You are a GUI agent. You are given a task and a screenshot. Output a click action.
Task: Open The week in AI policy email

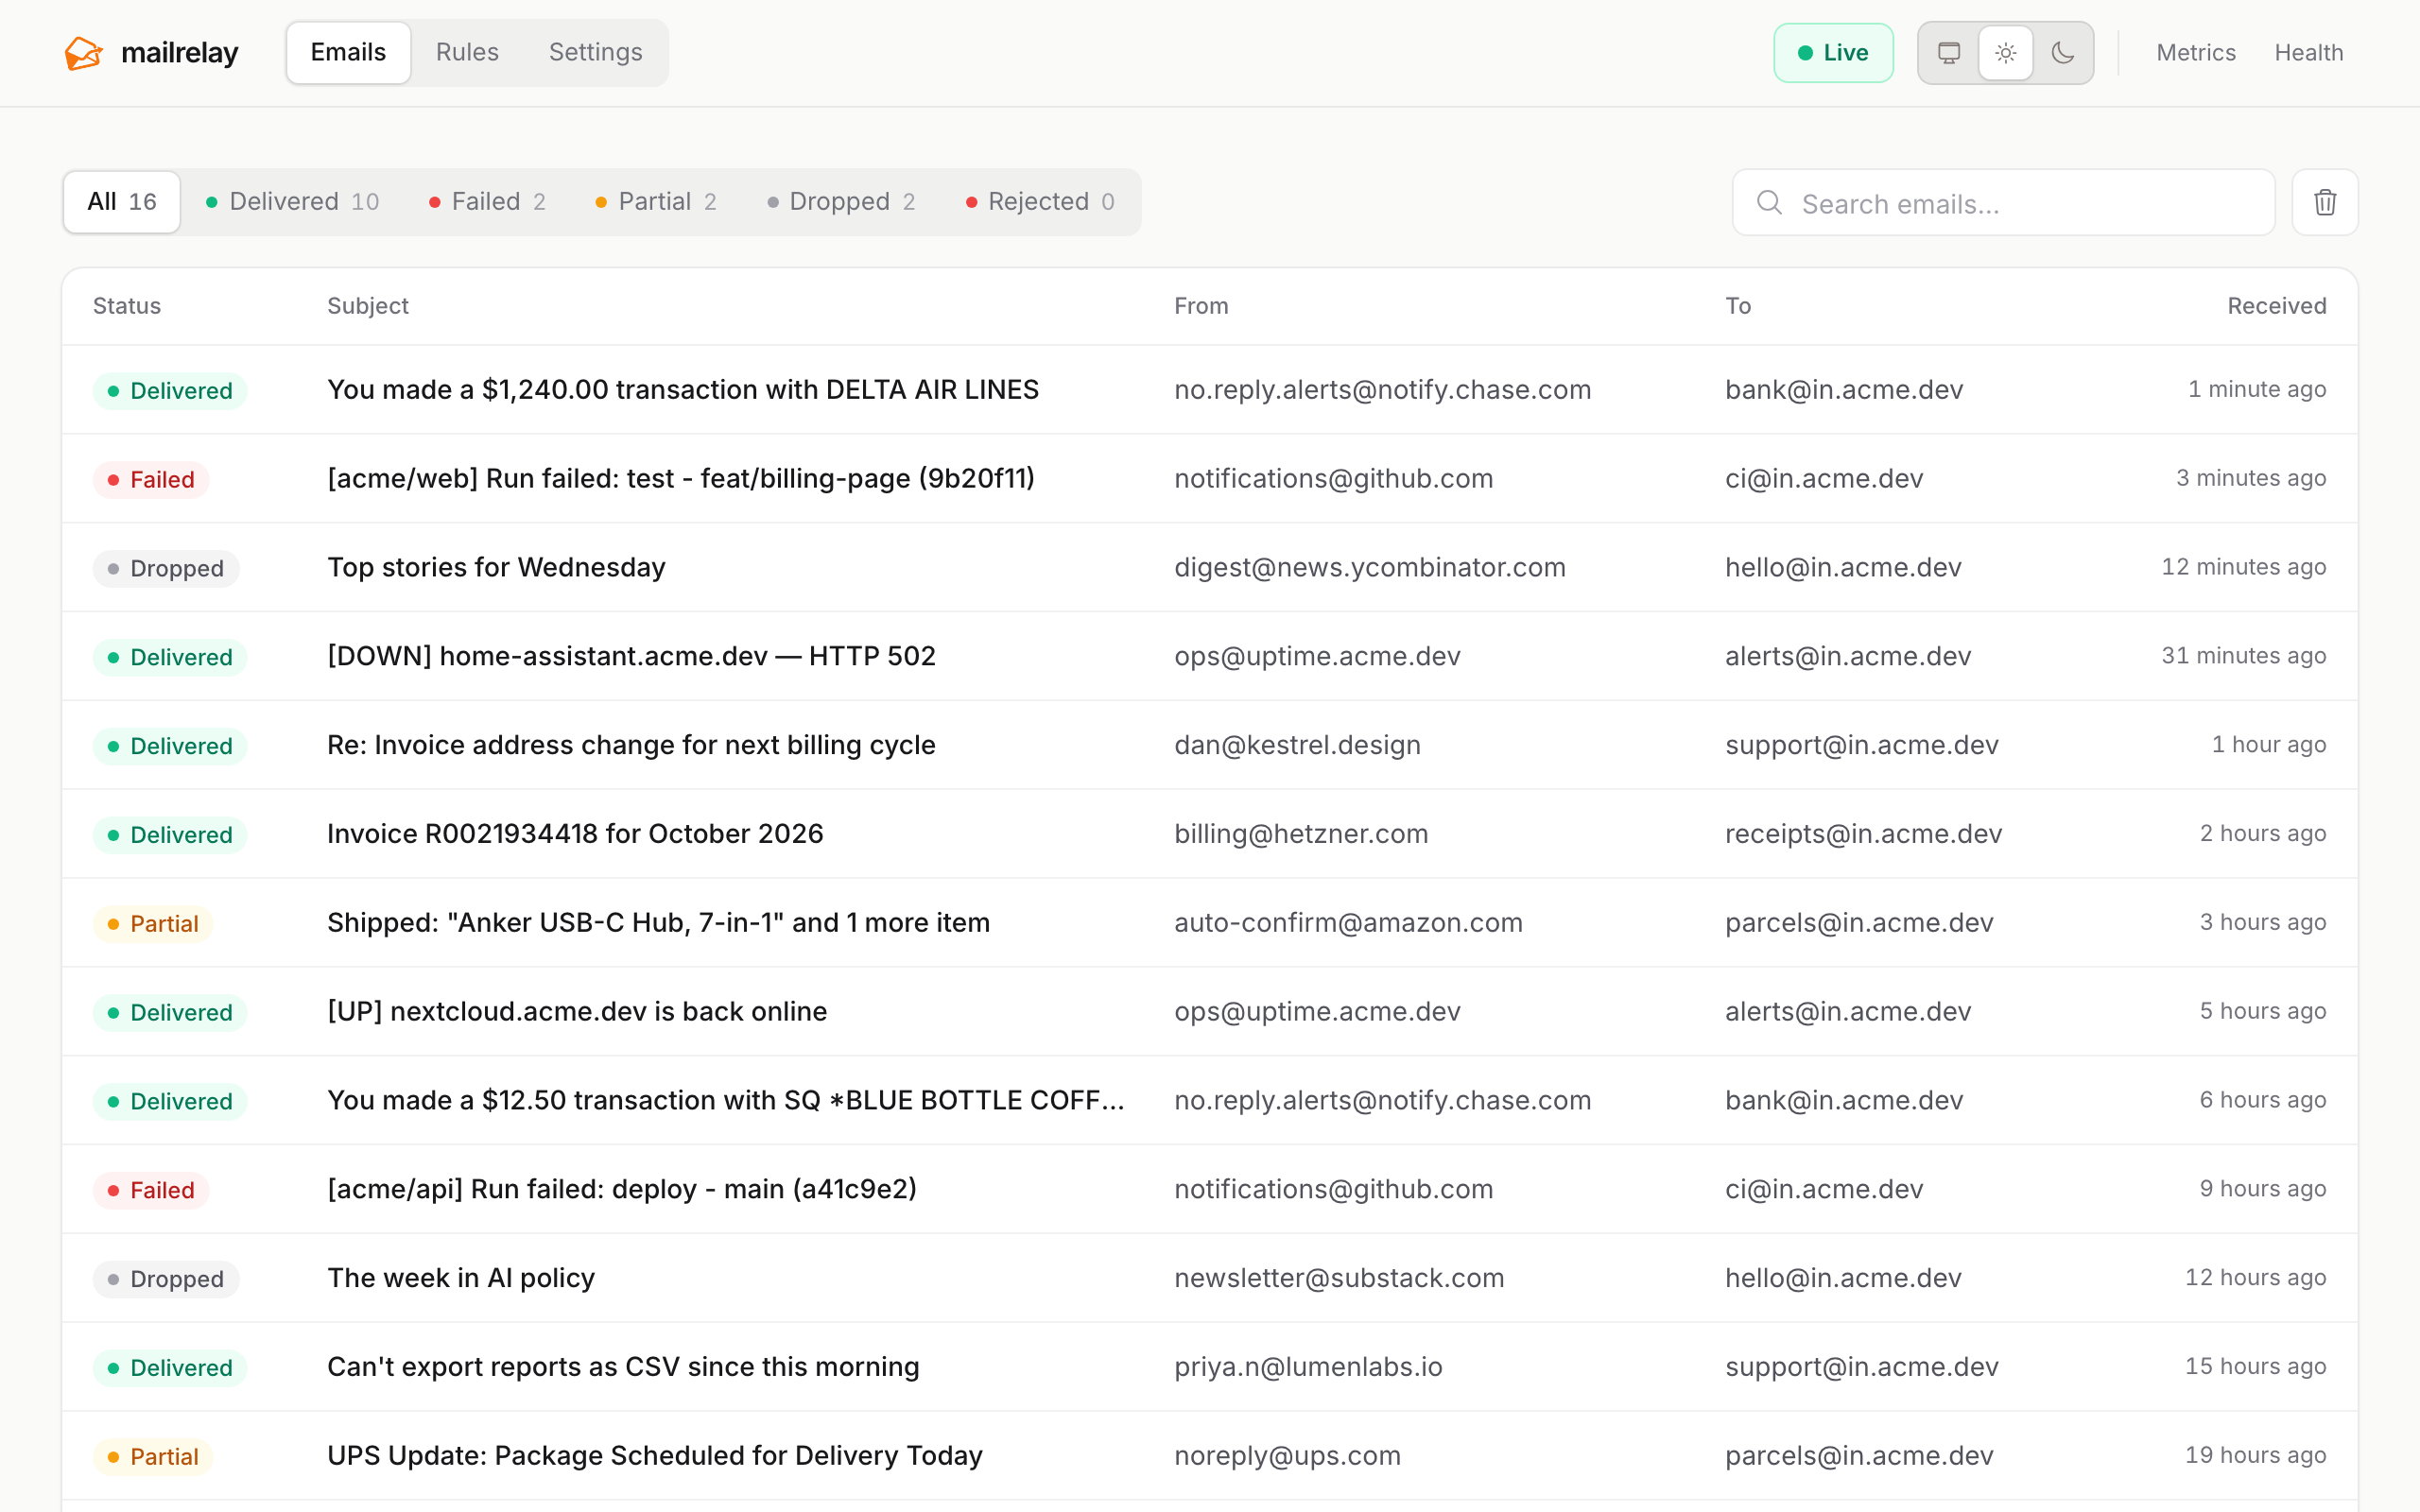pyautogui.click(x=1209, y=1278)
